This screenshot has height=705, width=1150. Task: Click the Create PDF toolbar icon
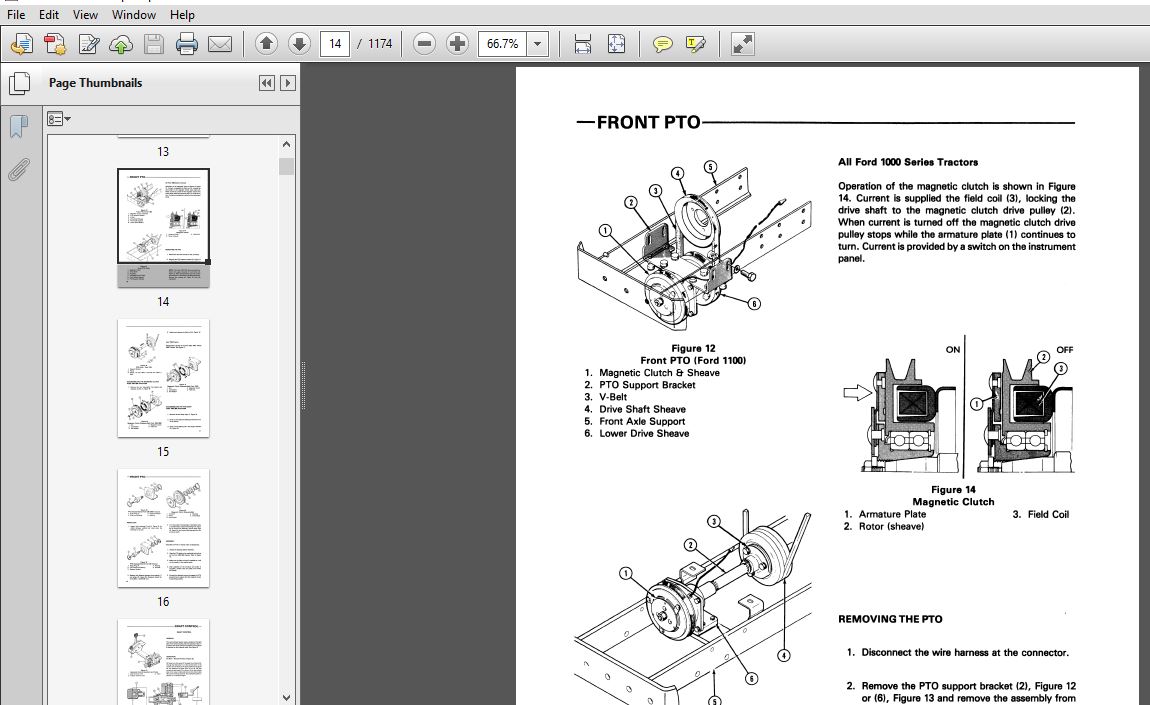click(54, 44)
